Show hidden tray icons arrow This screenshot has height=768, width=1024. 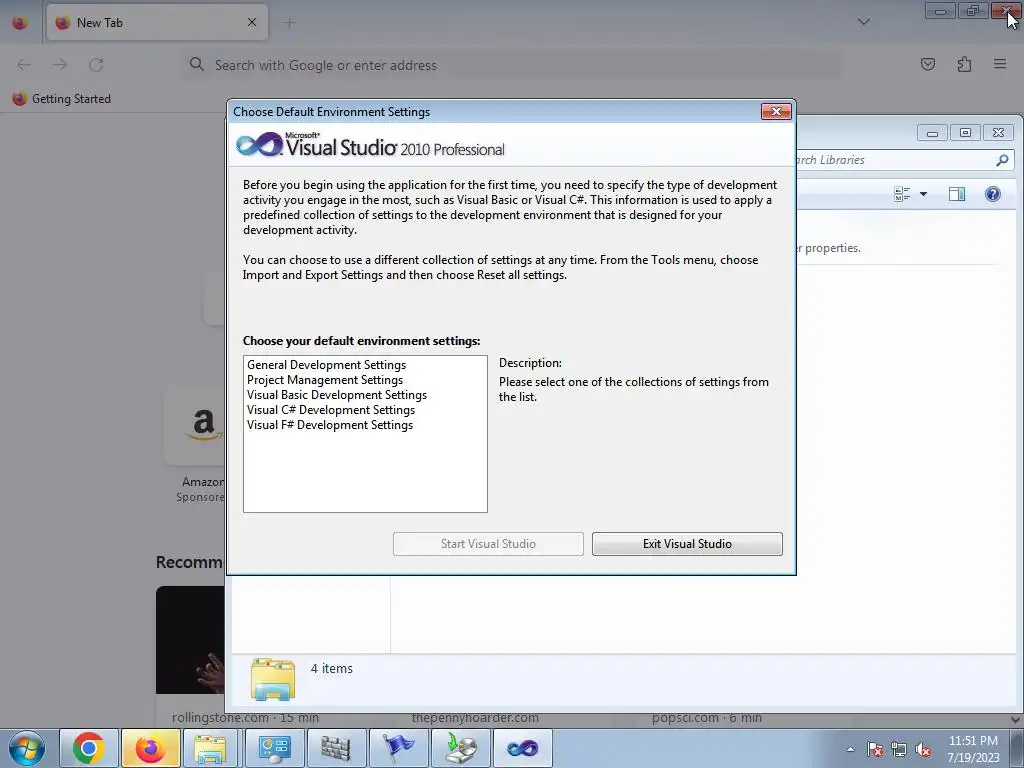(850, 749)
